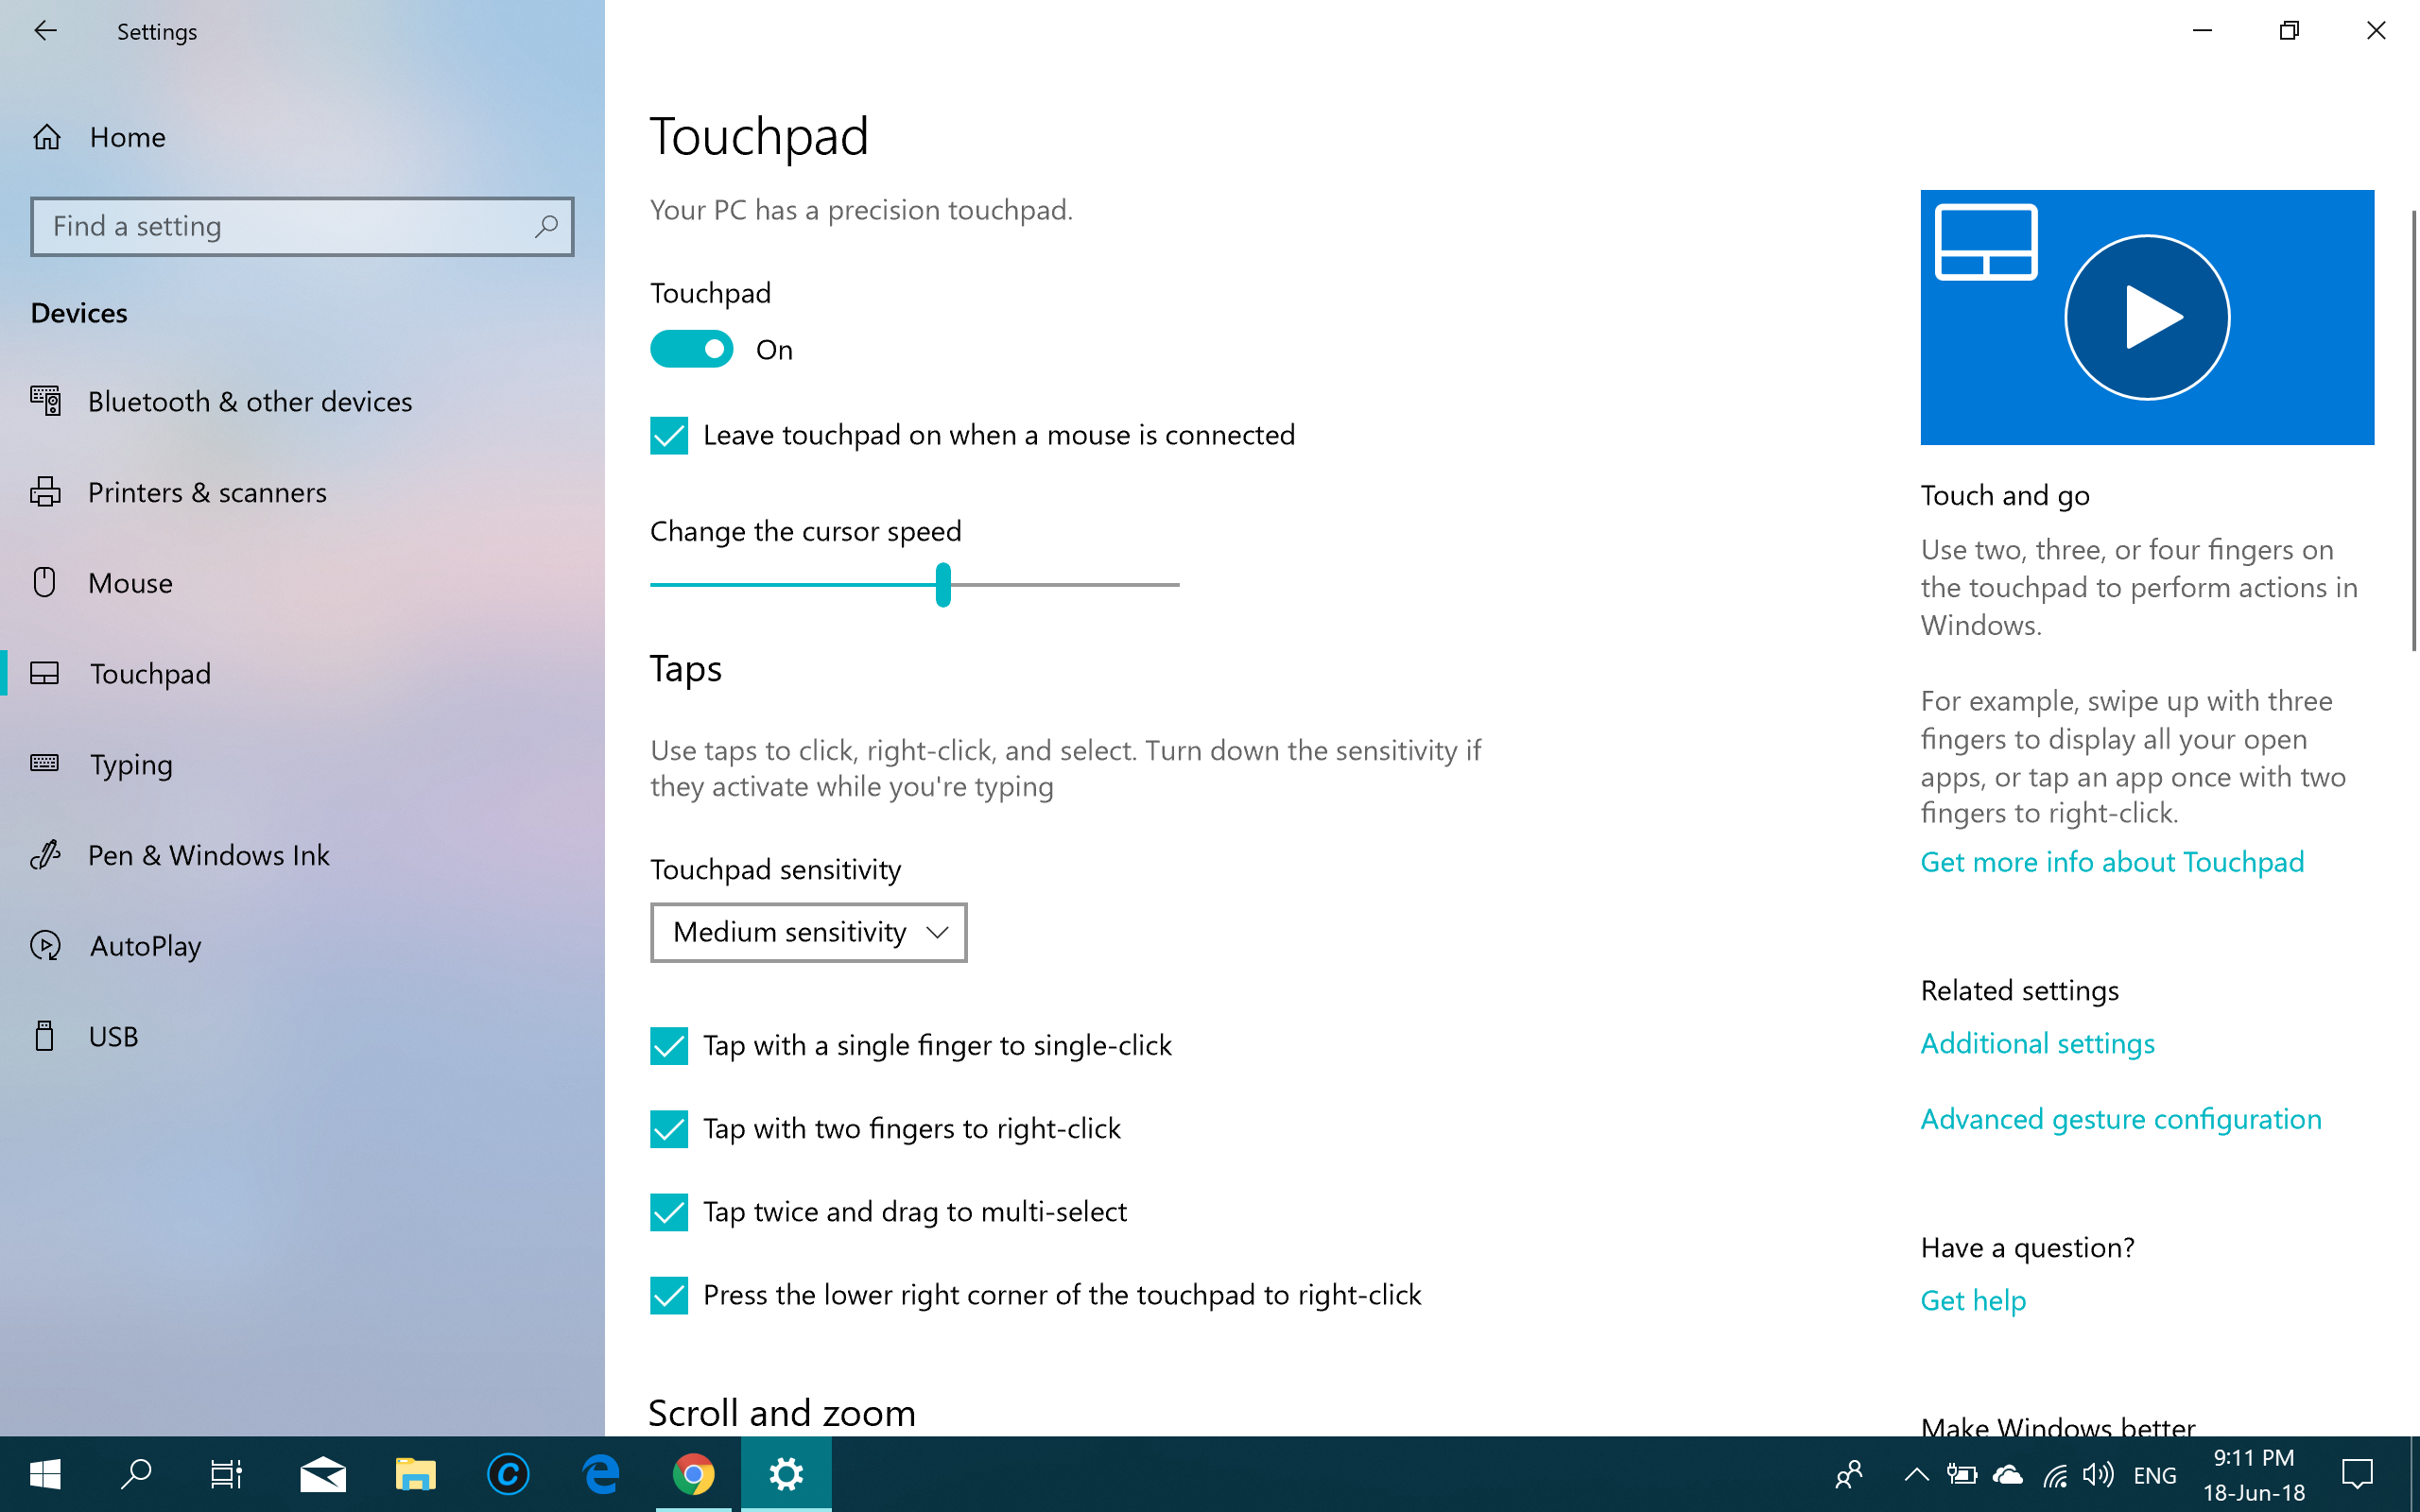
Task: Uncheck Leave touchpad on when mouse connected
Action: pyautogui.click(x=669, y=436)
